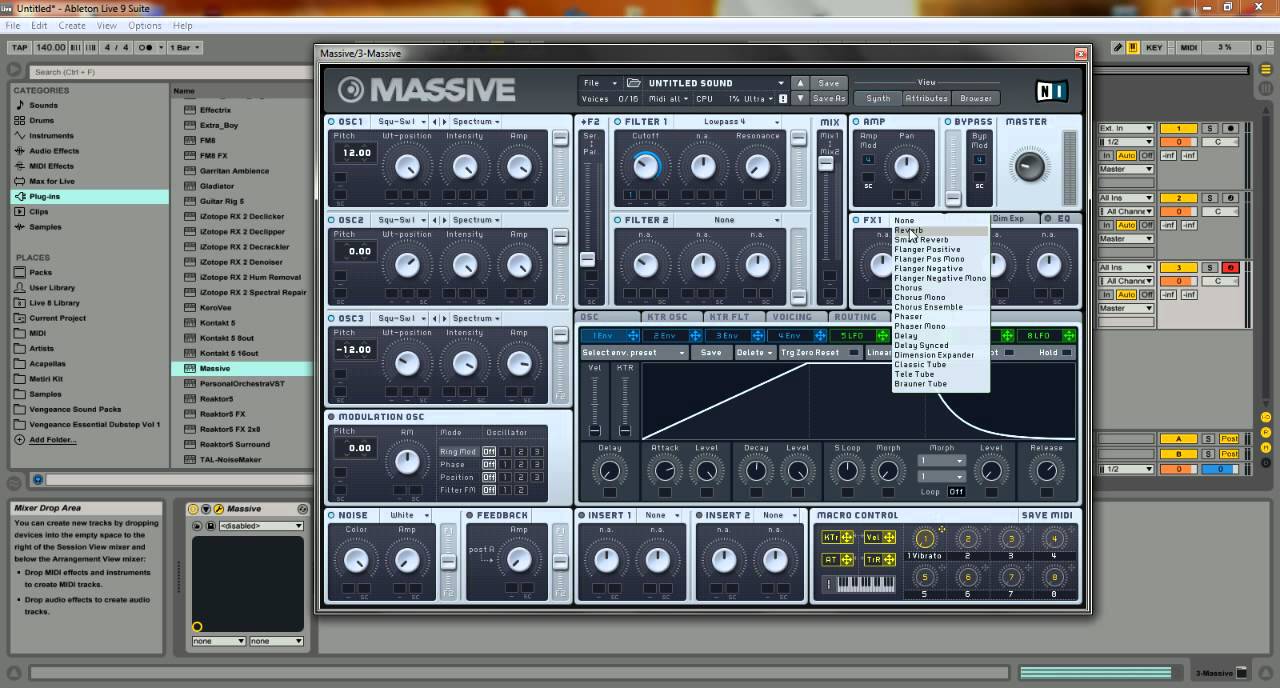This screenshot has height=688, width=1280.
Task: Click the 4Env modulation drag handle
Action: (x=819, y=336)
